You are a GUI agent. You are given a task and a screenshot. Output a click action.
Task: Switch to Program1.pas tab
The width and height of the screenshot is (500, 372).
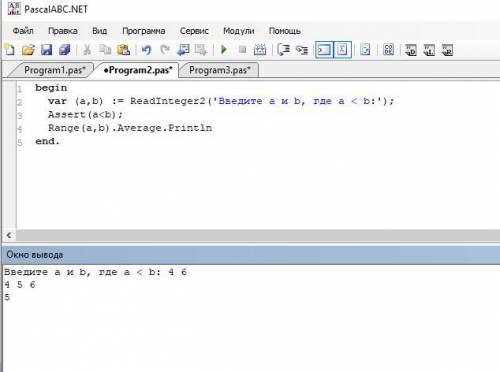click(53, 70)
